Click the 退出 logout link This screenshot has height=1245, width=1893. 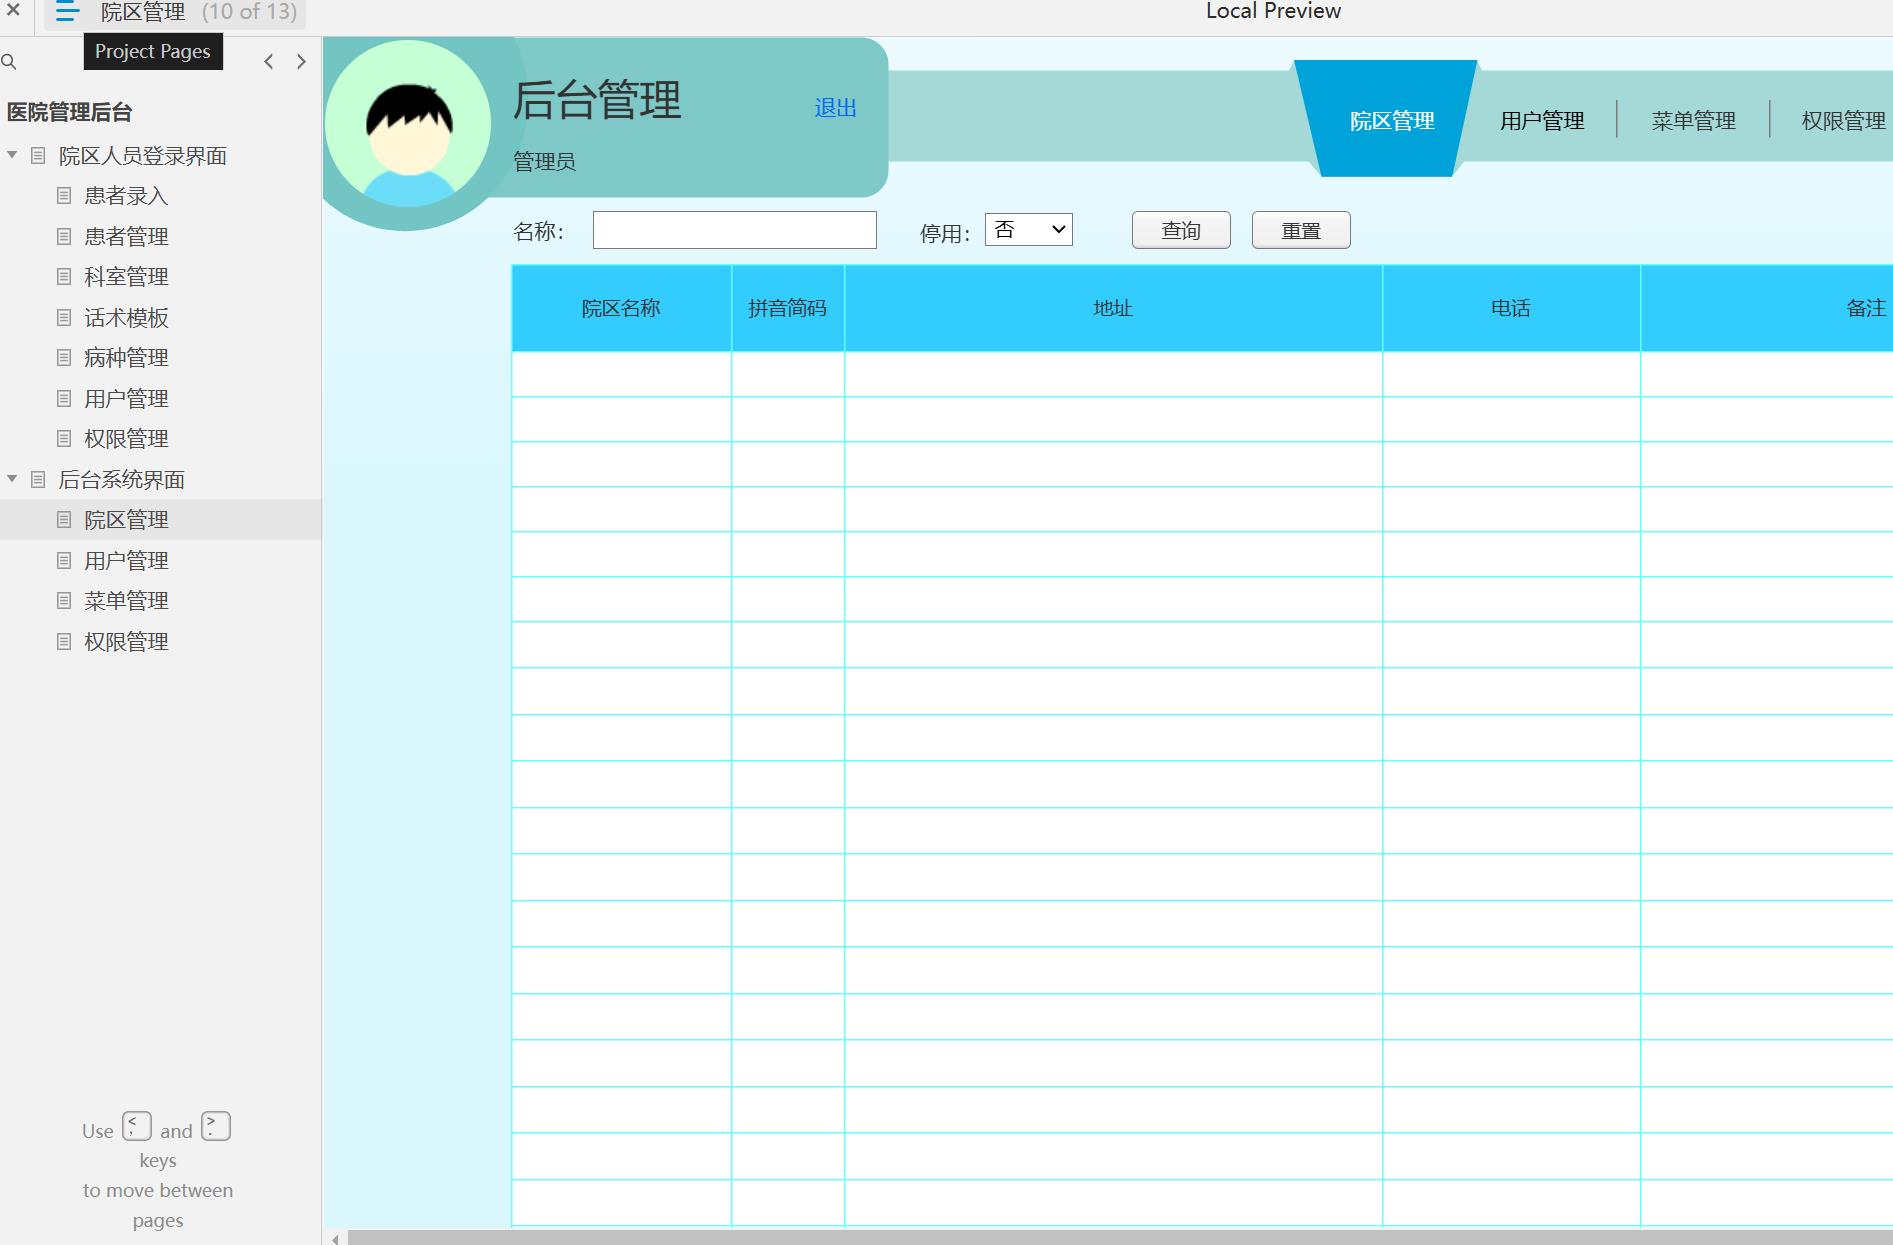coord(835,108)
